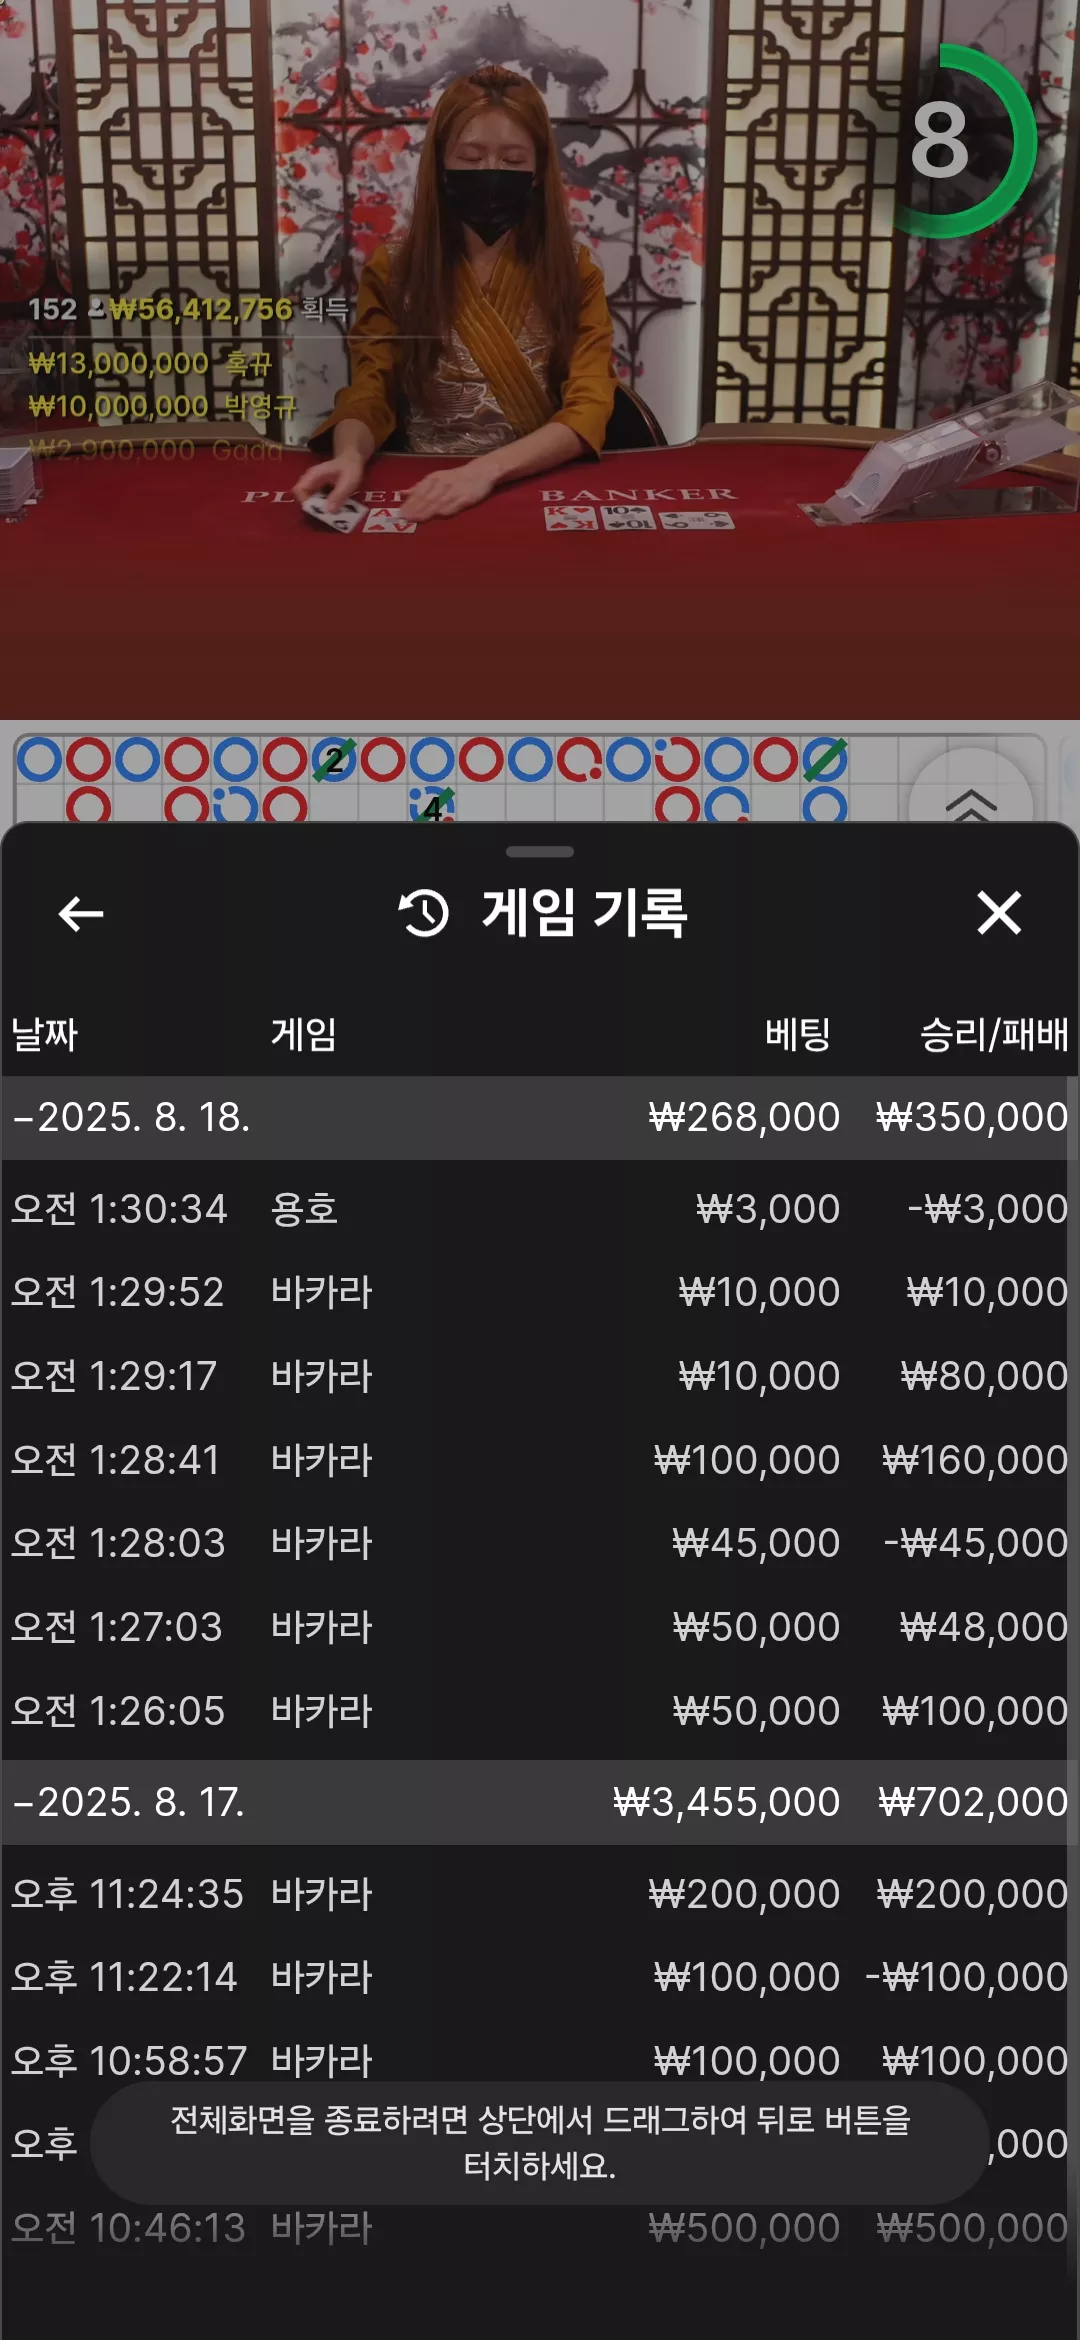Tap the live dealer video stream

(540, 360)
